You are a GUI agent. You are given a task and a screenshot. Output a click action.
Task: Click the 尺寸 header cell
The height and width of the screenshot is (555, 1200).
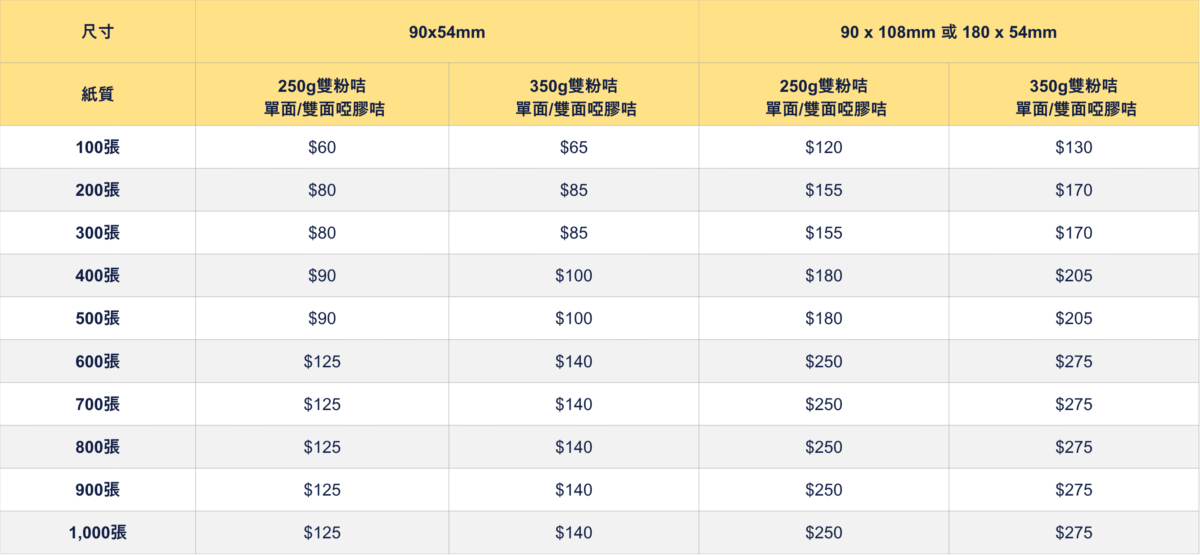click(97, 32)
